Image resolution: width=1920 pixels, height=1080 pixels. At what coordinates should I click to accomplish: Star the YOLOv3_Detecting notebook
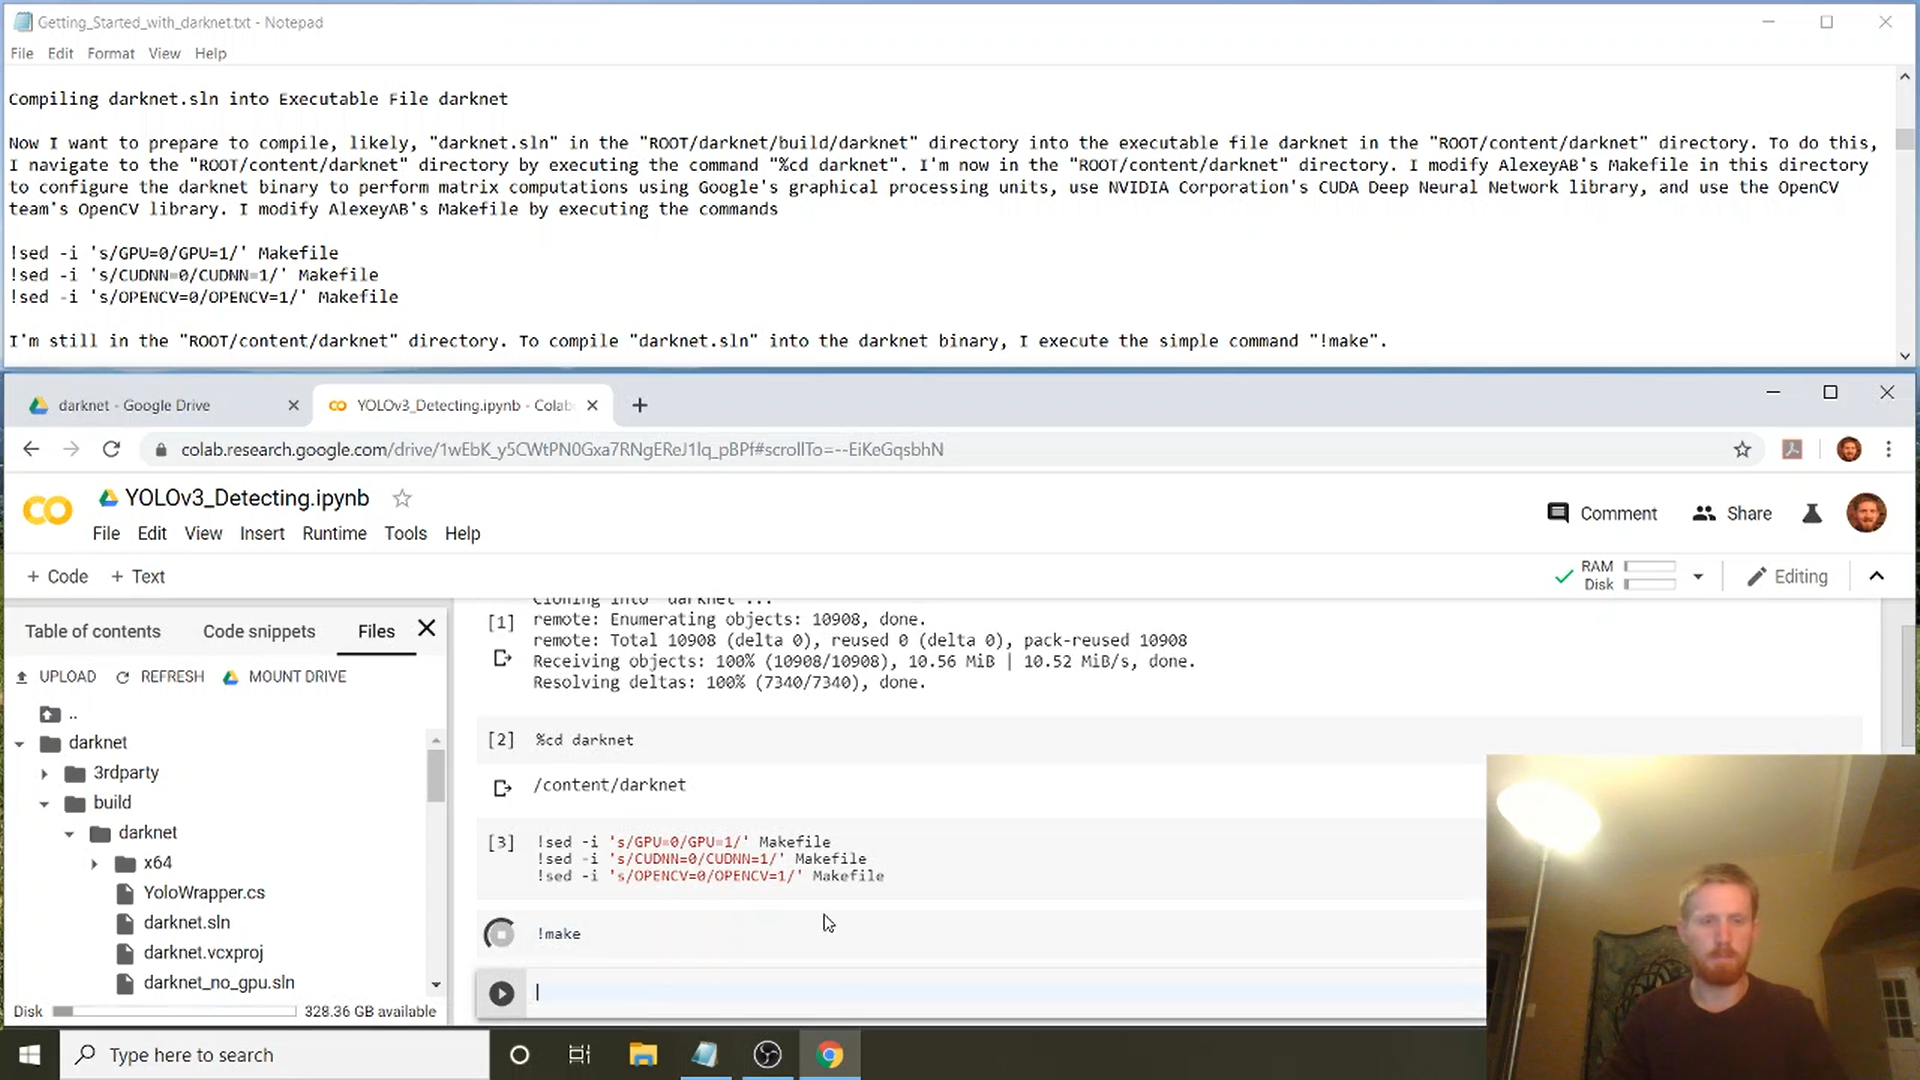401,497
